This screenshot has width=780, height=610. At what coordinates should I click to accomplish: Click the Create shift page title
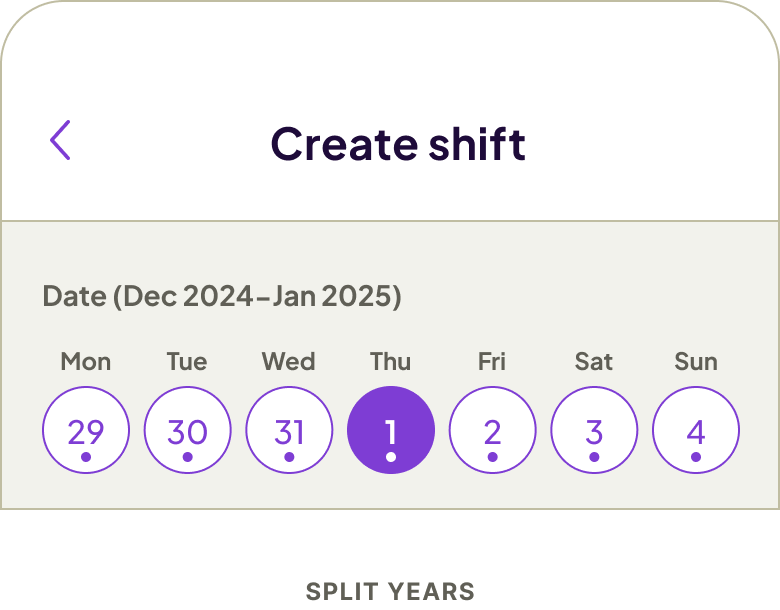click(x=398, y=144)
